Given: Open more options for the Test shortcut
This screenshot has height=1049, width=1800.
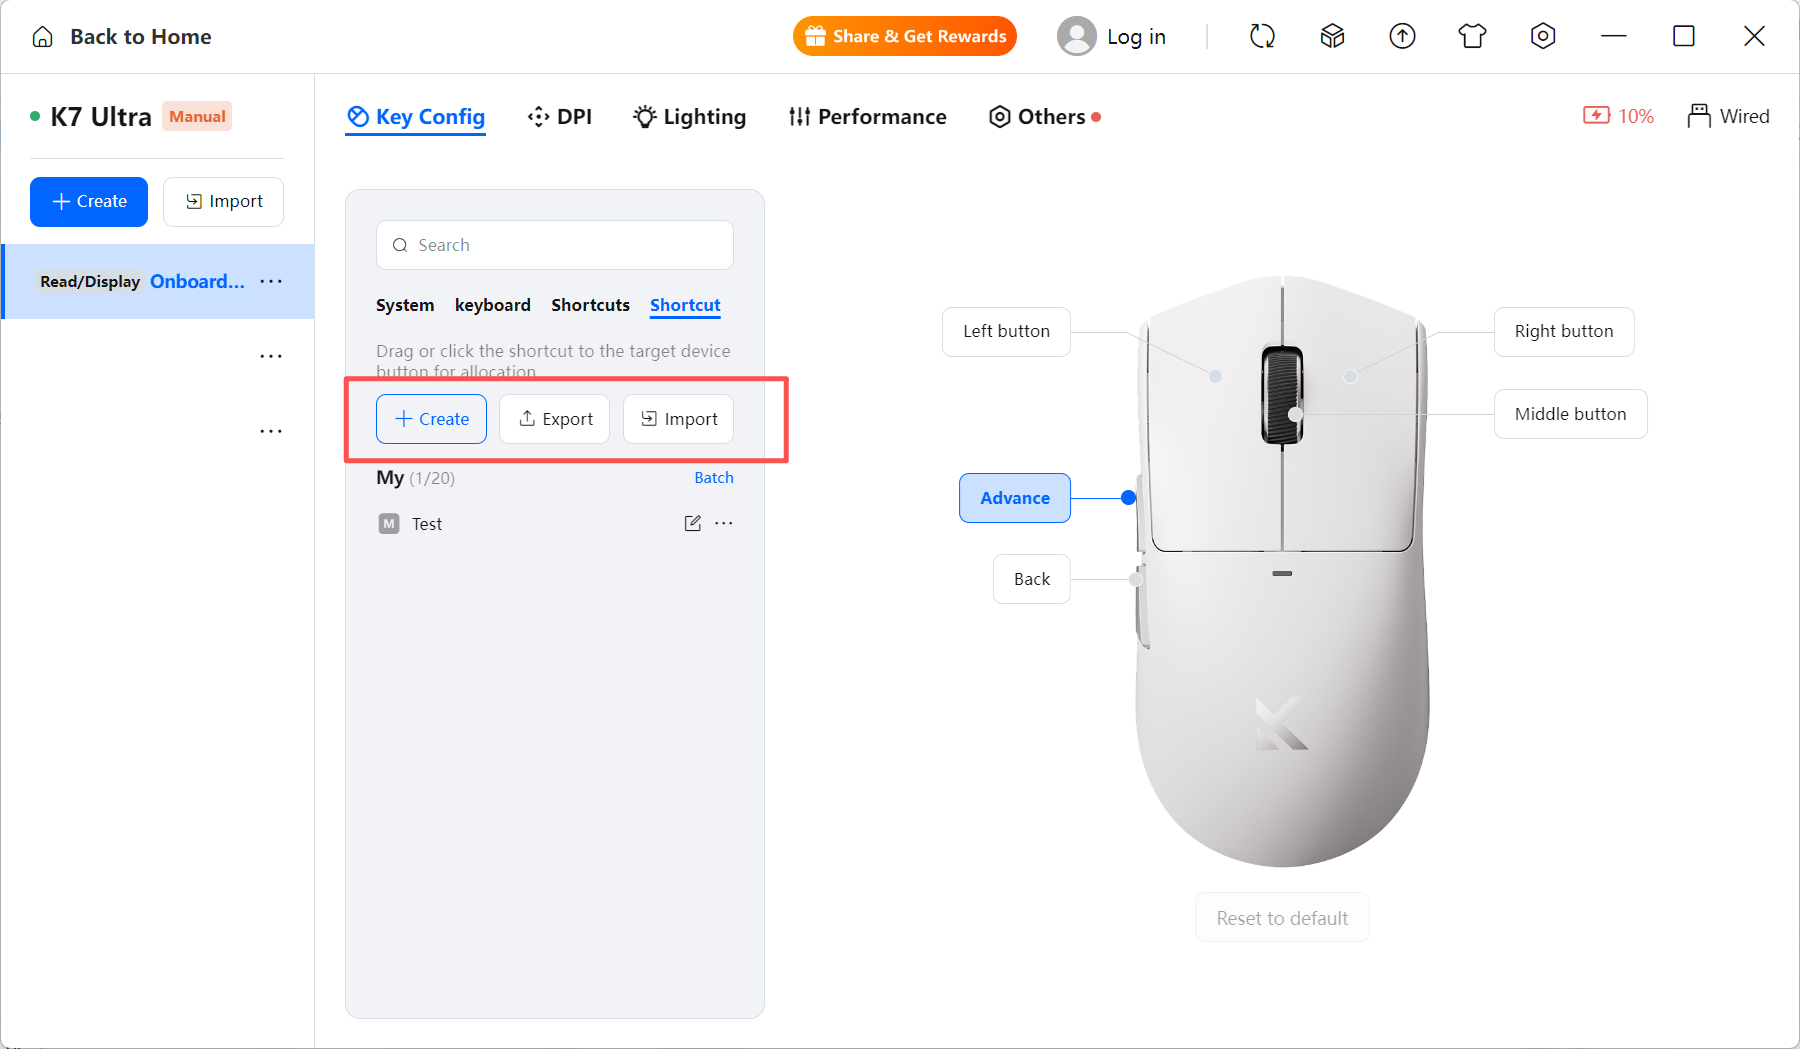Looking at the screenshot, I should pyautogui.click(x=724, y=523).
